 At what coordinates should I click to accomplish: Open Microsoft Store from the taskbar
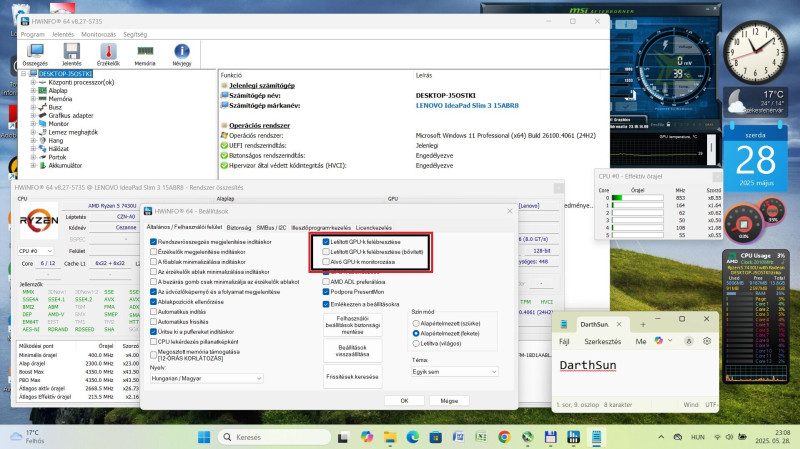coord(436,437)
